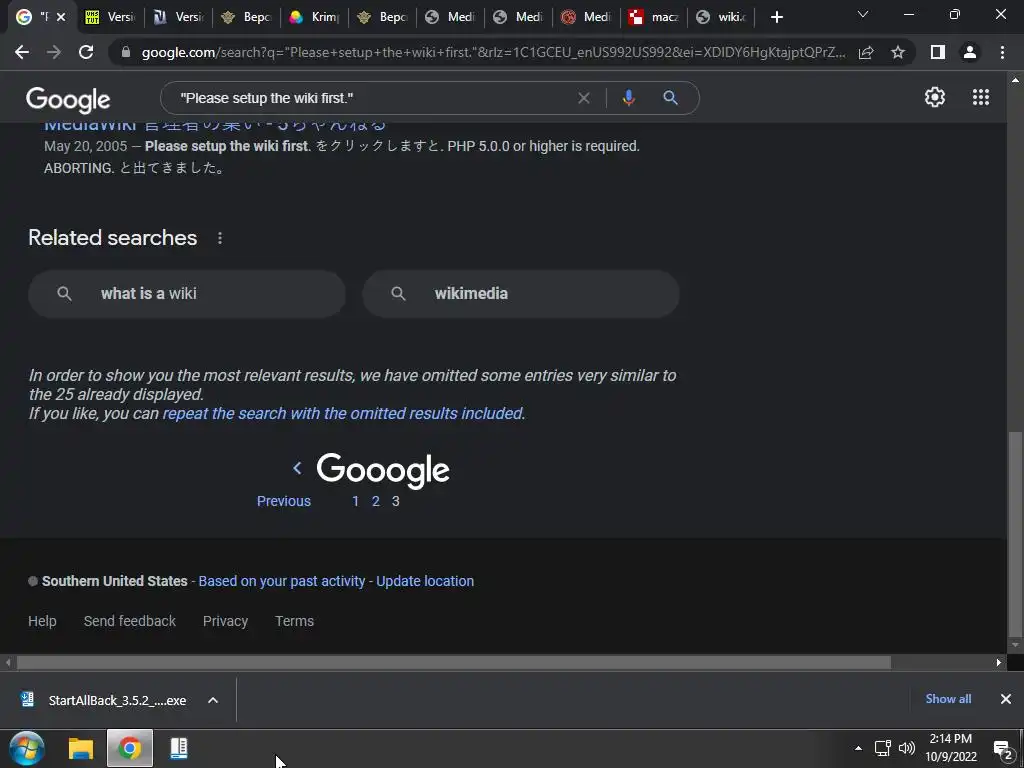Click Chrome taskbar icon
1024x768 pixels.
coord(130,748)
